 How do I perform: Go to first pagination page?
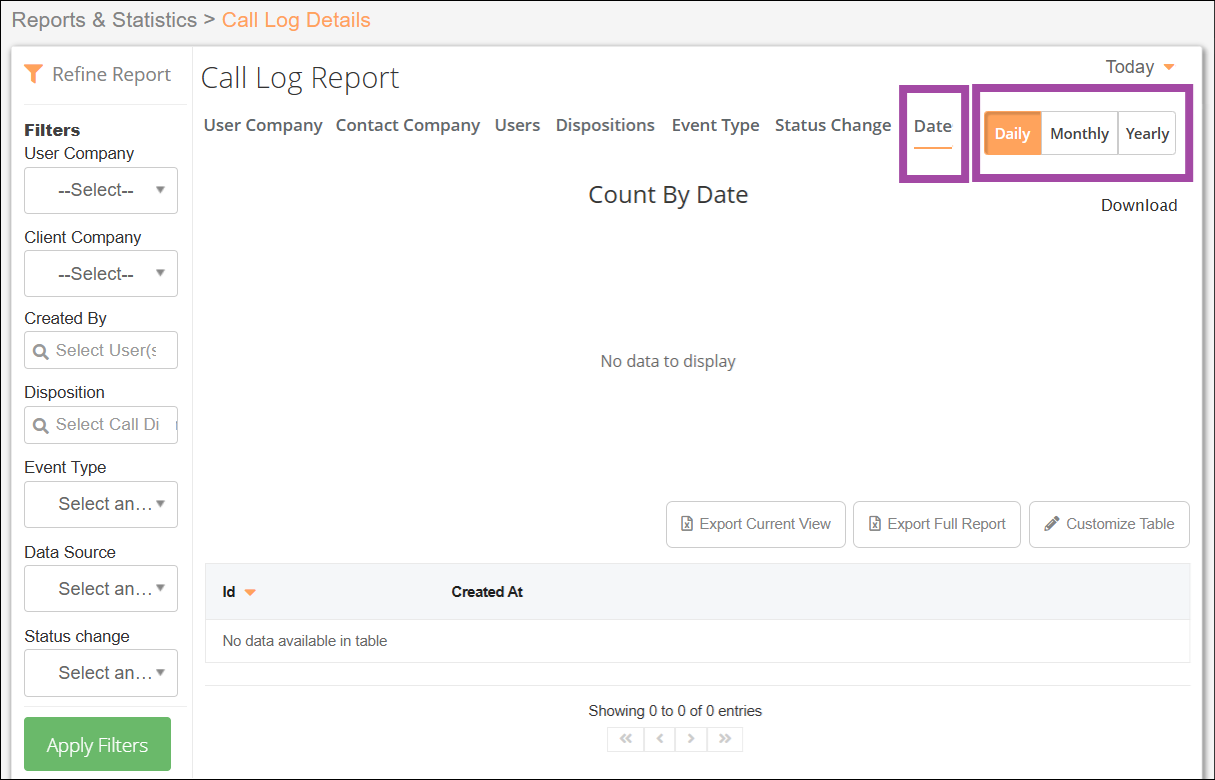[x=626, y=739]
